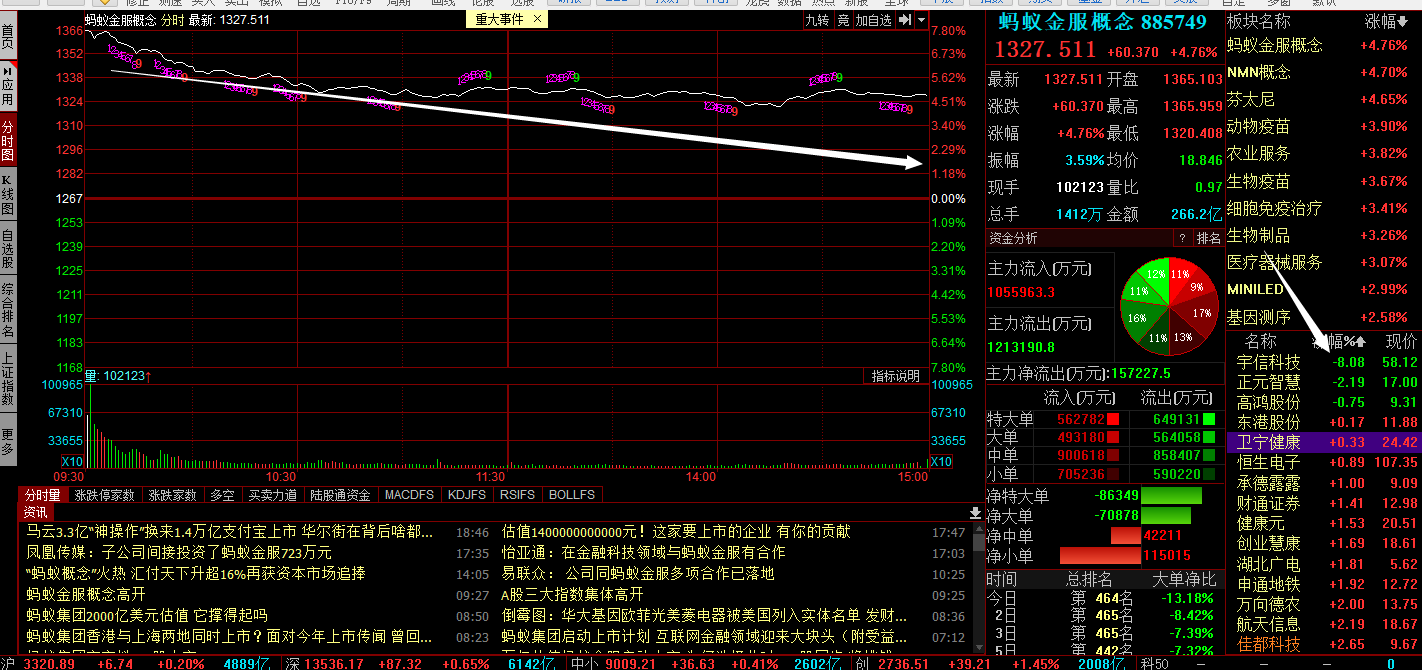Select the 航天信息 stock row
Image resolution: width=1422 pixels, height=670 pixels.
(1323, 624)
